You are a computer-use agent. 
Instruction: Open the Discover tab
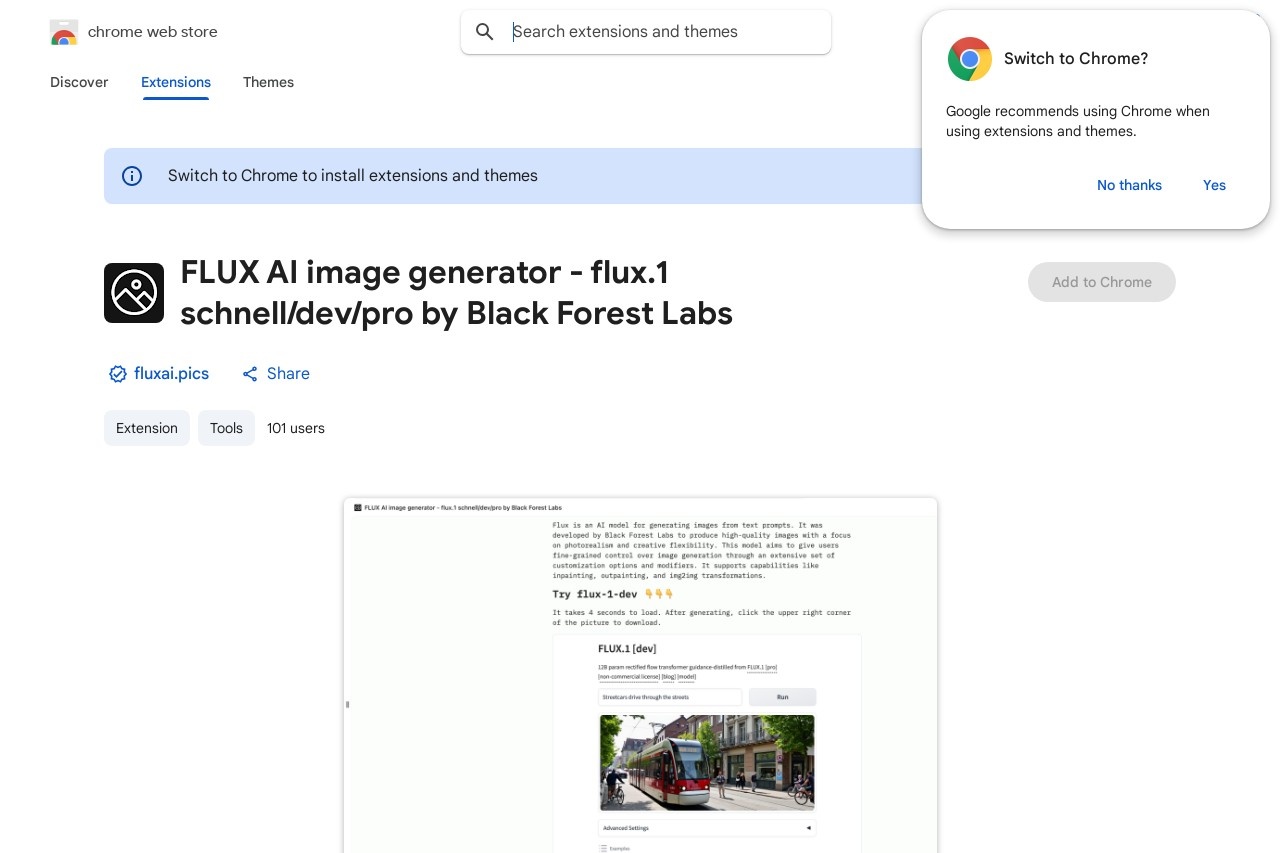click(x=79, y=82)
